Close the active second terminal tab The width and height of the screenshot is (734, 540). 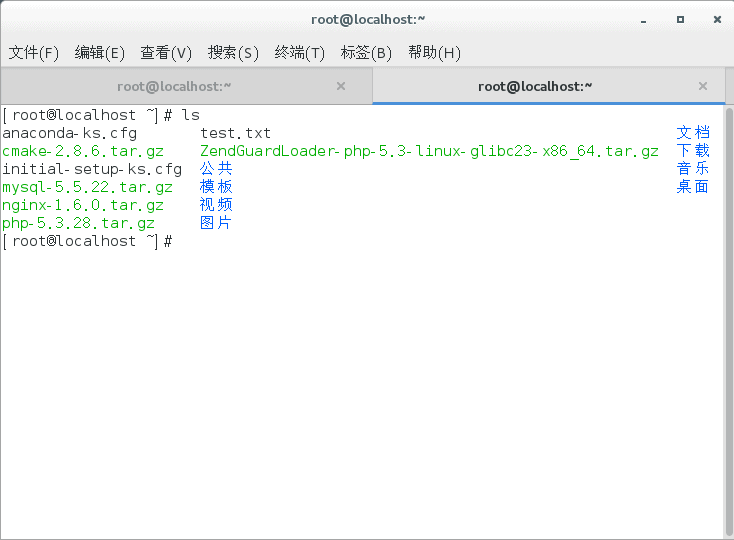pyautogui.click(x=703, y=86)
